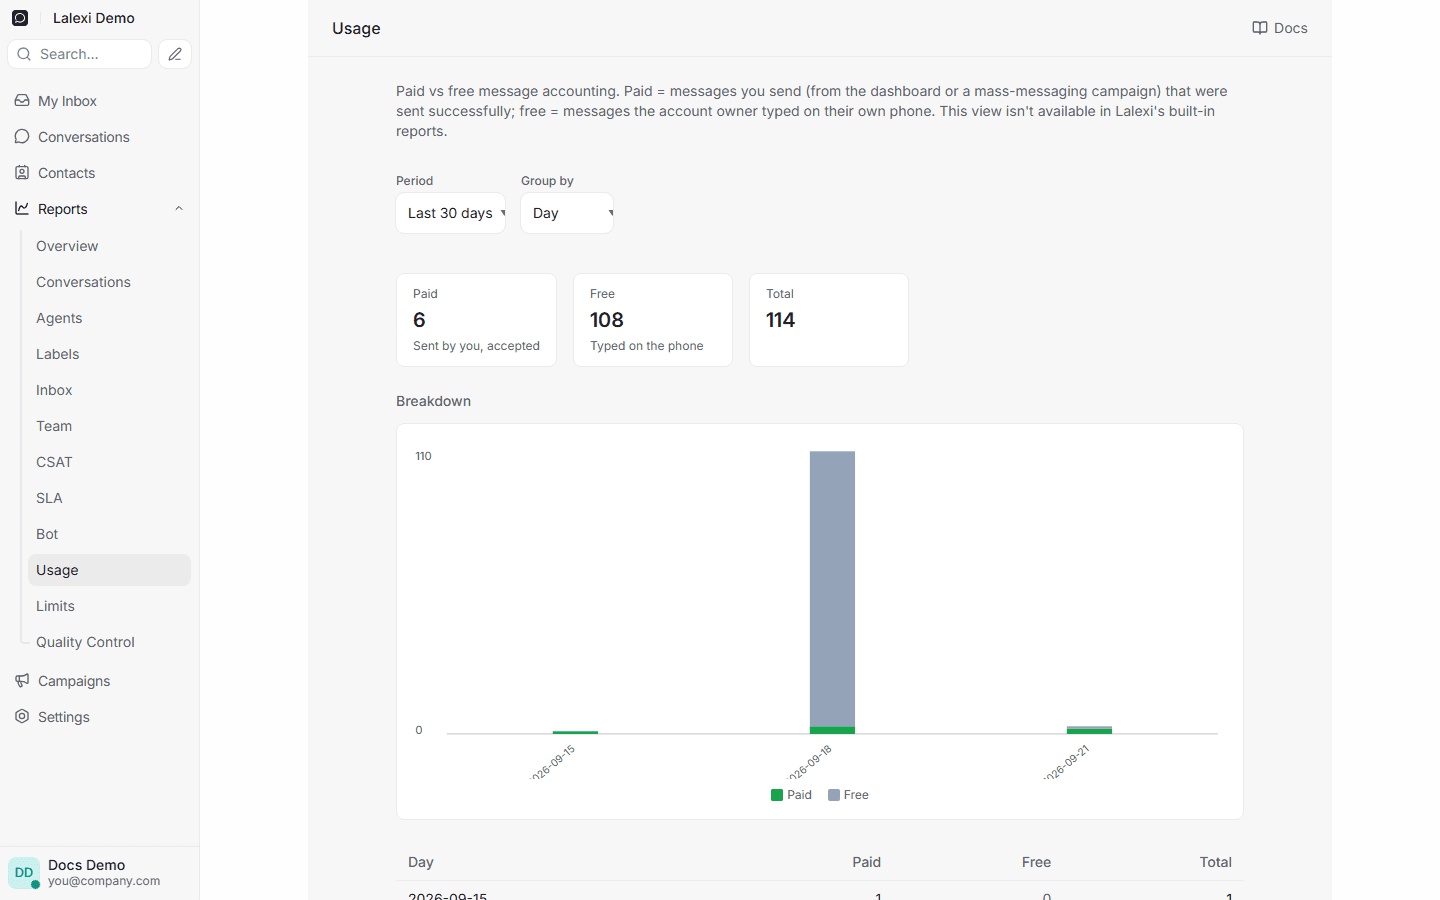The image size is (1440, 900).
Task: Toggle the Paid legend green swatch
Action: pos(777,795)
